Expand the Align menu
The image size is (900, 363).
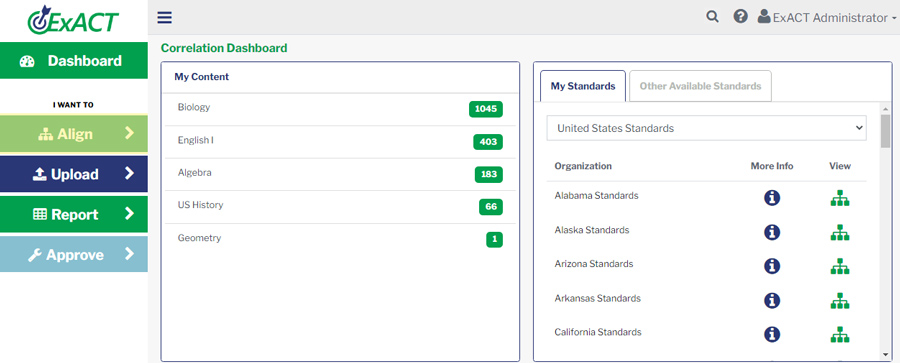point(73,134)
